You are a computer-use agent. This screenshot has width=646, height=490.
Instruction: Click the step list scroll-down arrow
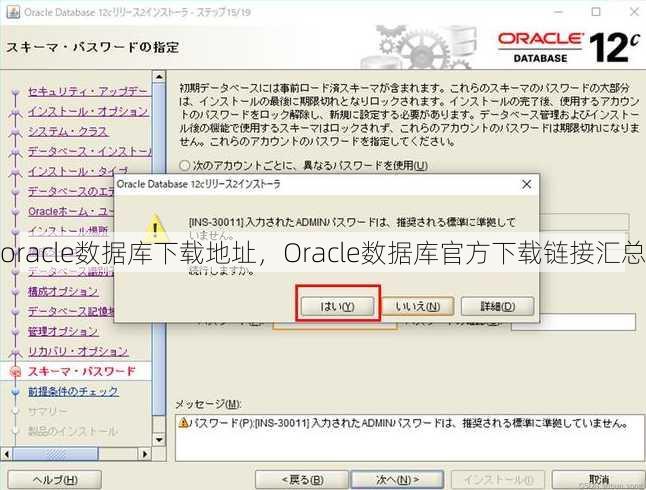coord(159,440)
